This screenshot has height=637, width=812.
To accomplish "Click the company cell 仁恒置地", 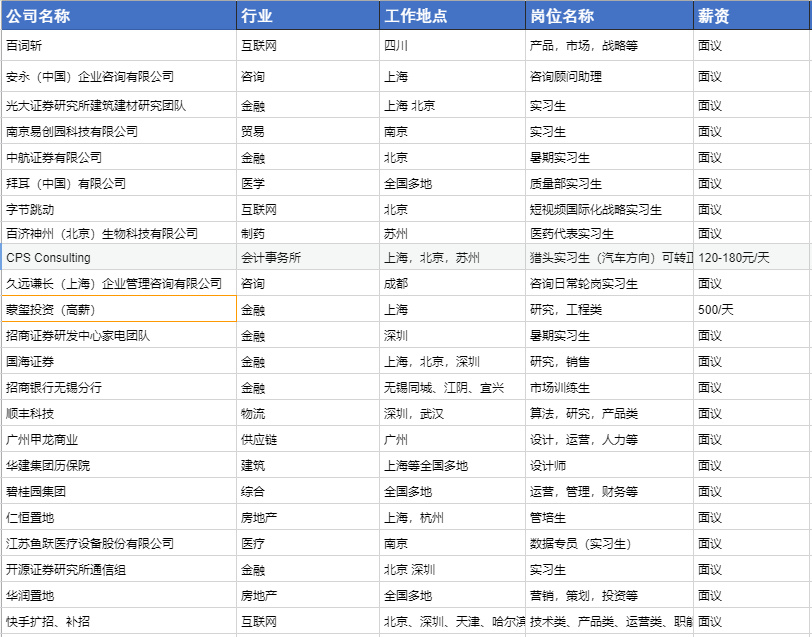I will [x=119, y=517].
